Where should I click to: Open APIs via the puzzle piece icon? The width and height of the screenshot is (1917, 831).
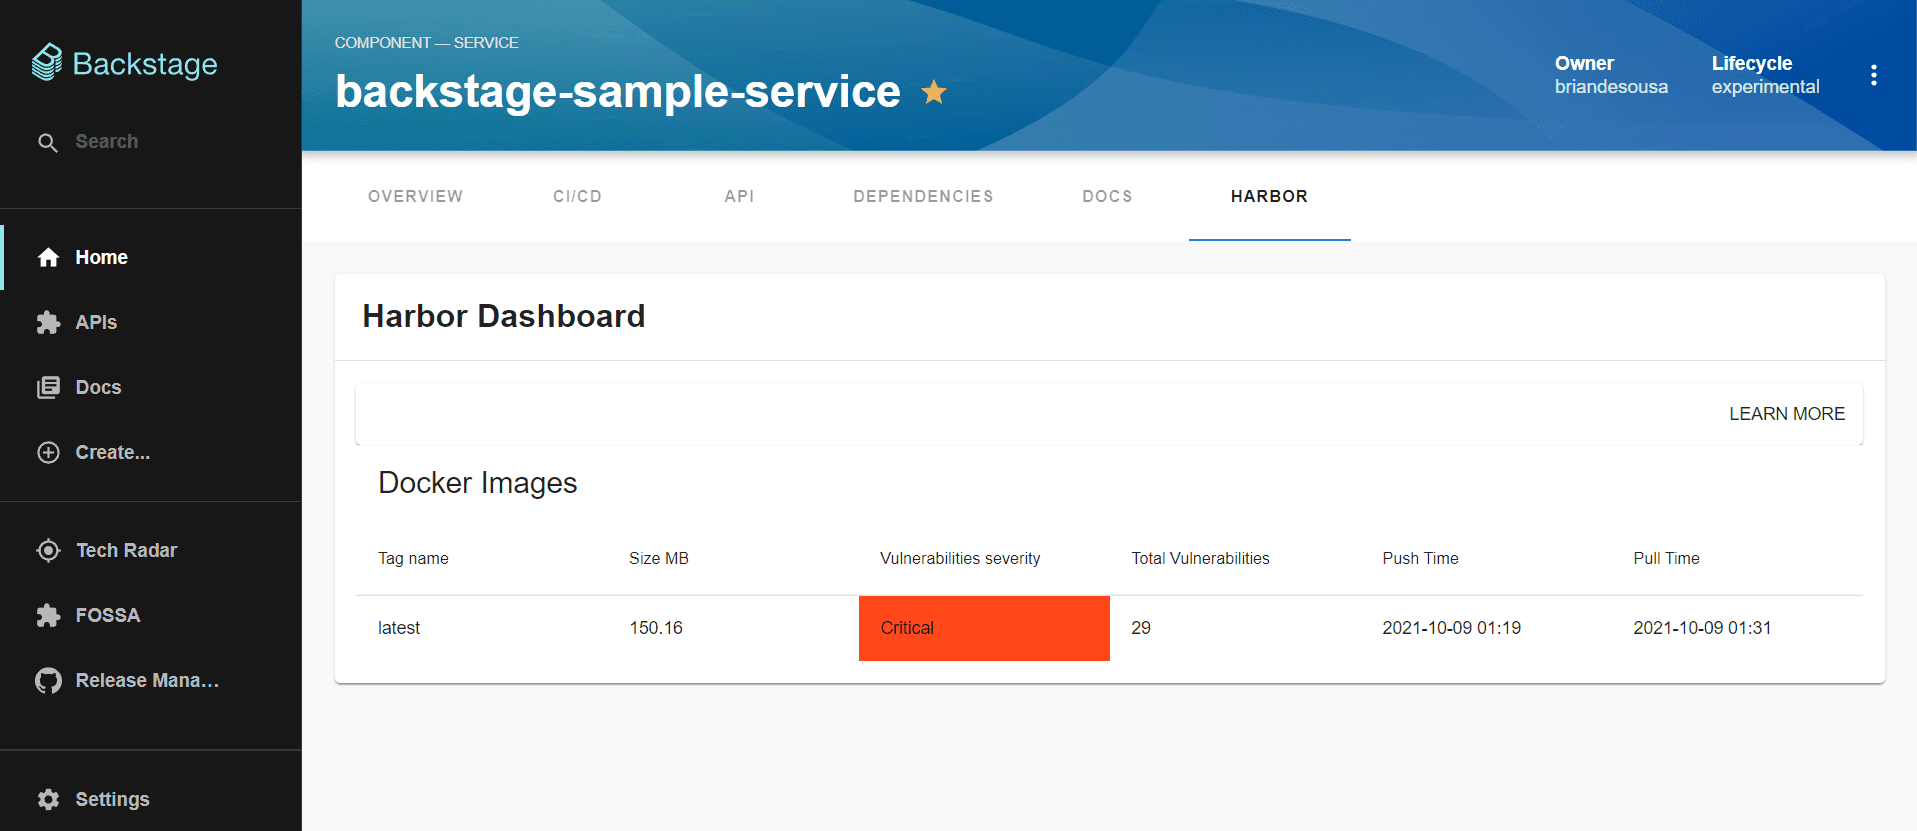[48, 322]
